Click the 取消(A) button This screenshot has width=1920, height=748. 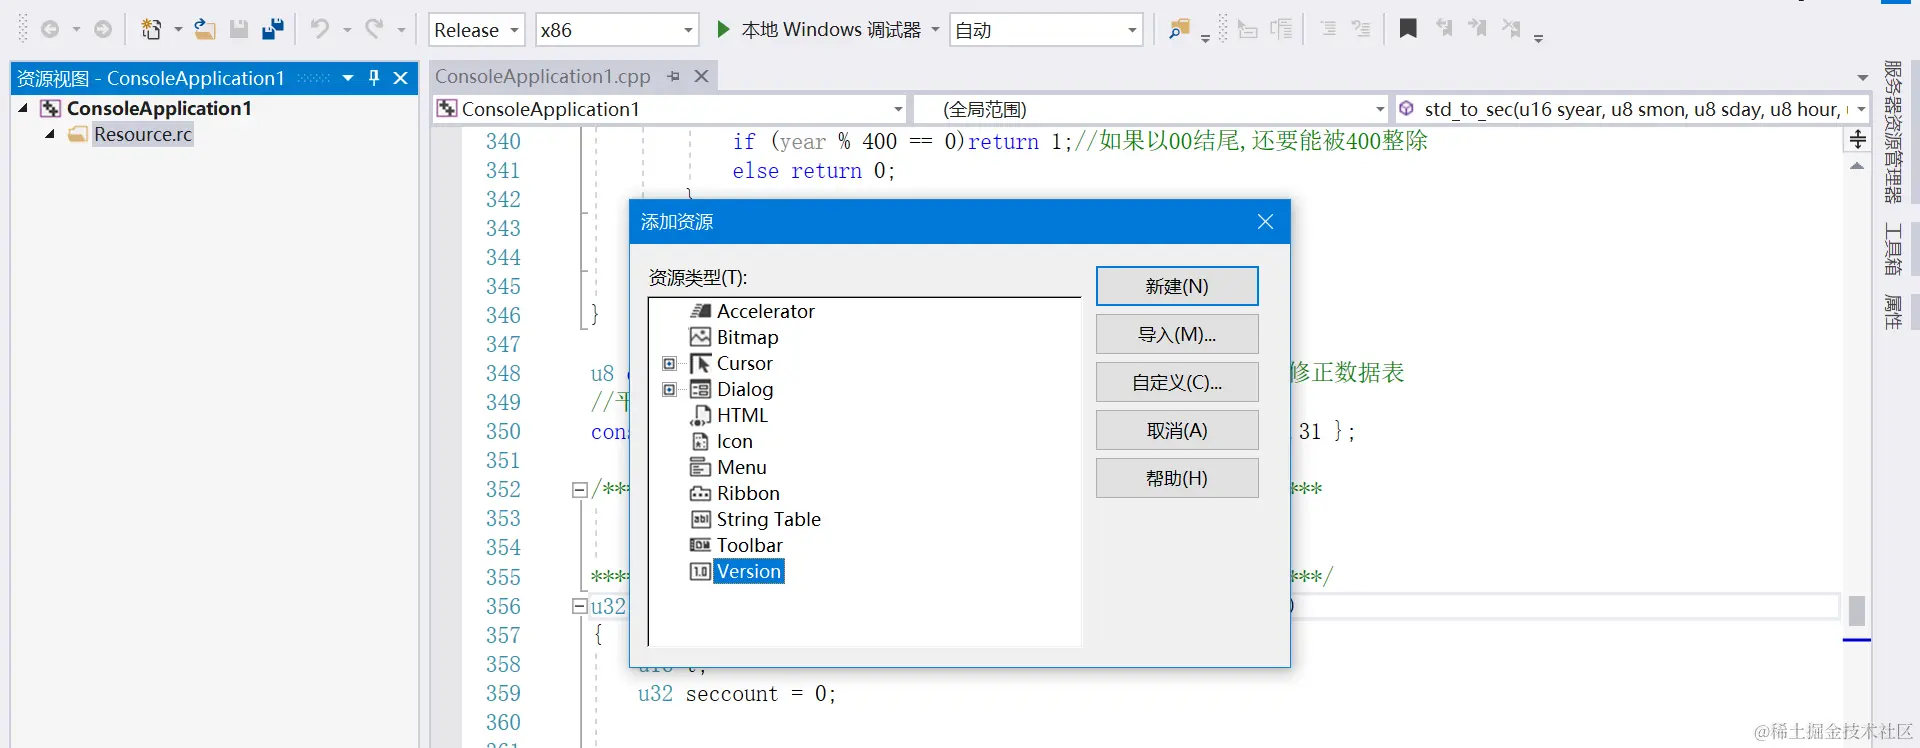[x=1177, y=430]
